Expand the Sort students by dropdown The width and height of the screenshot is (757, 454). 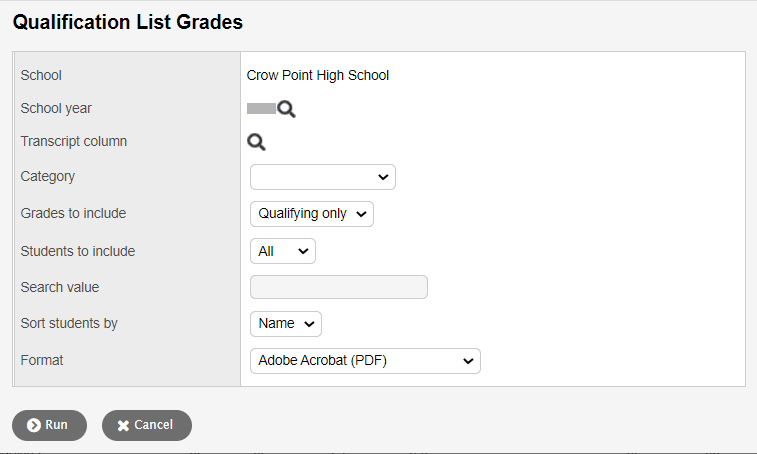coord(285,323)
